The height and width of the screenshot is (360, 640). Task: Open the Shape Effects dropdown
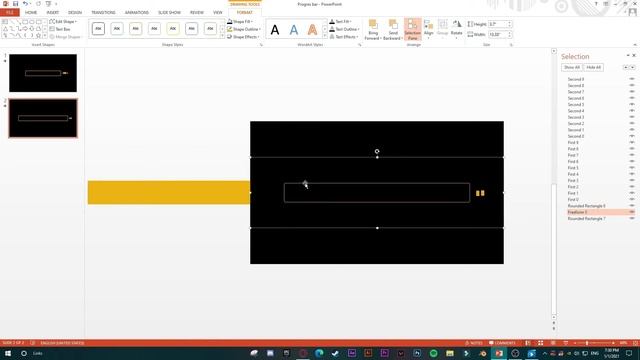pyautogui.click(x=244, y=37)
